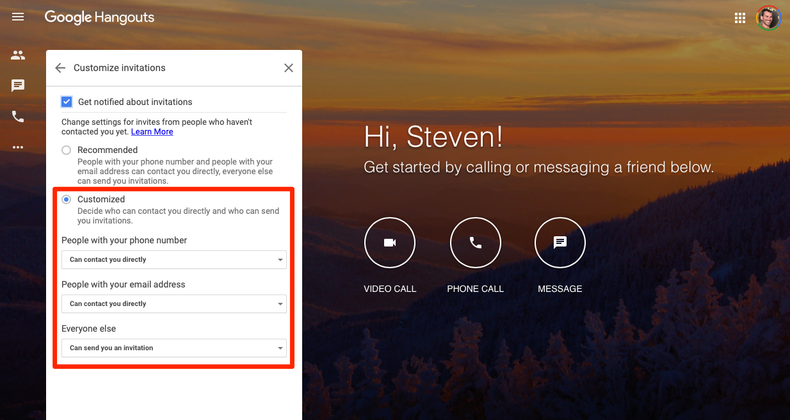Start a phone call
Screen dimensions: 790x420
tap(475, 243)
